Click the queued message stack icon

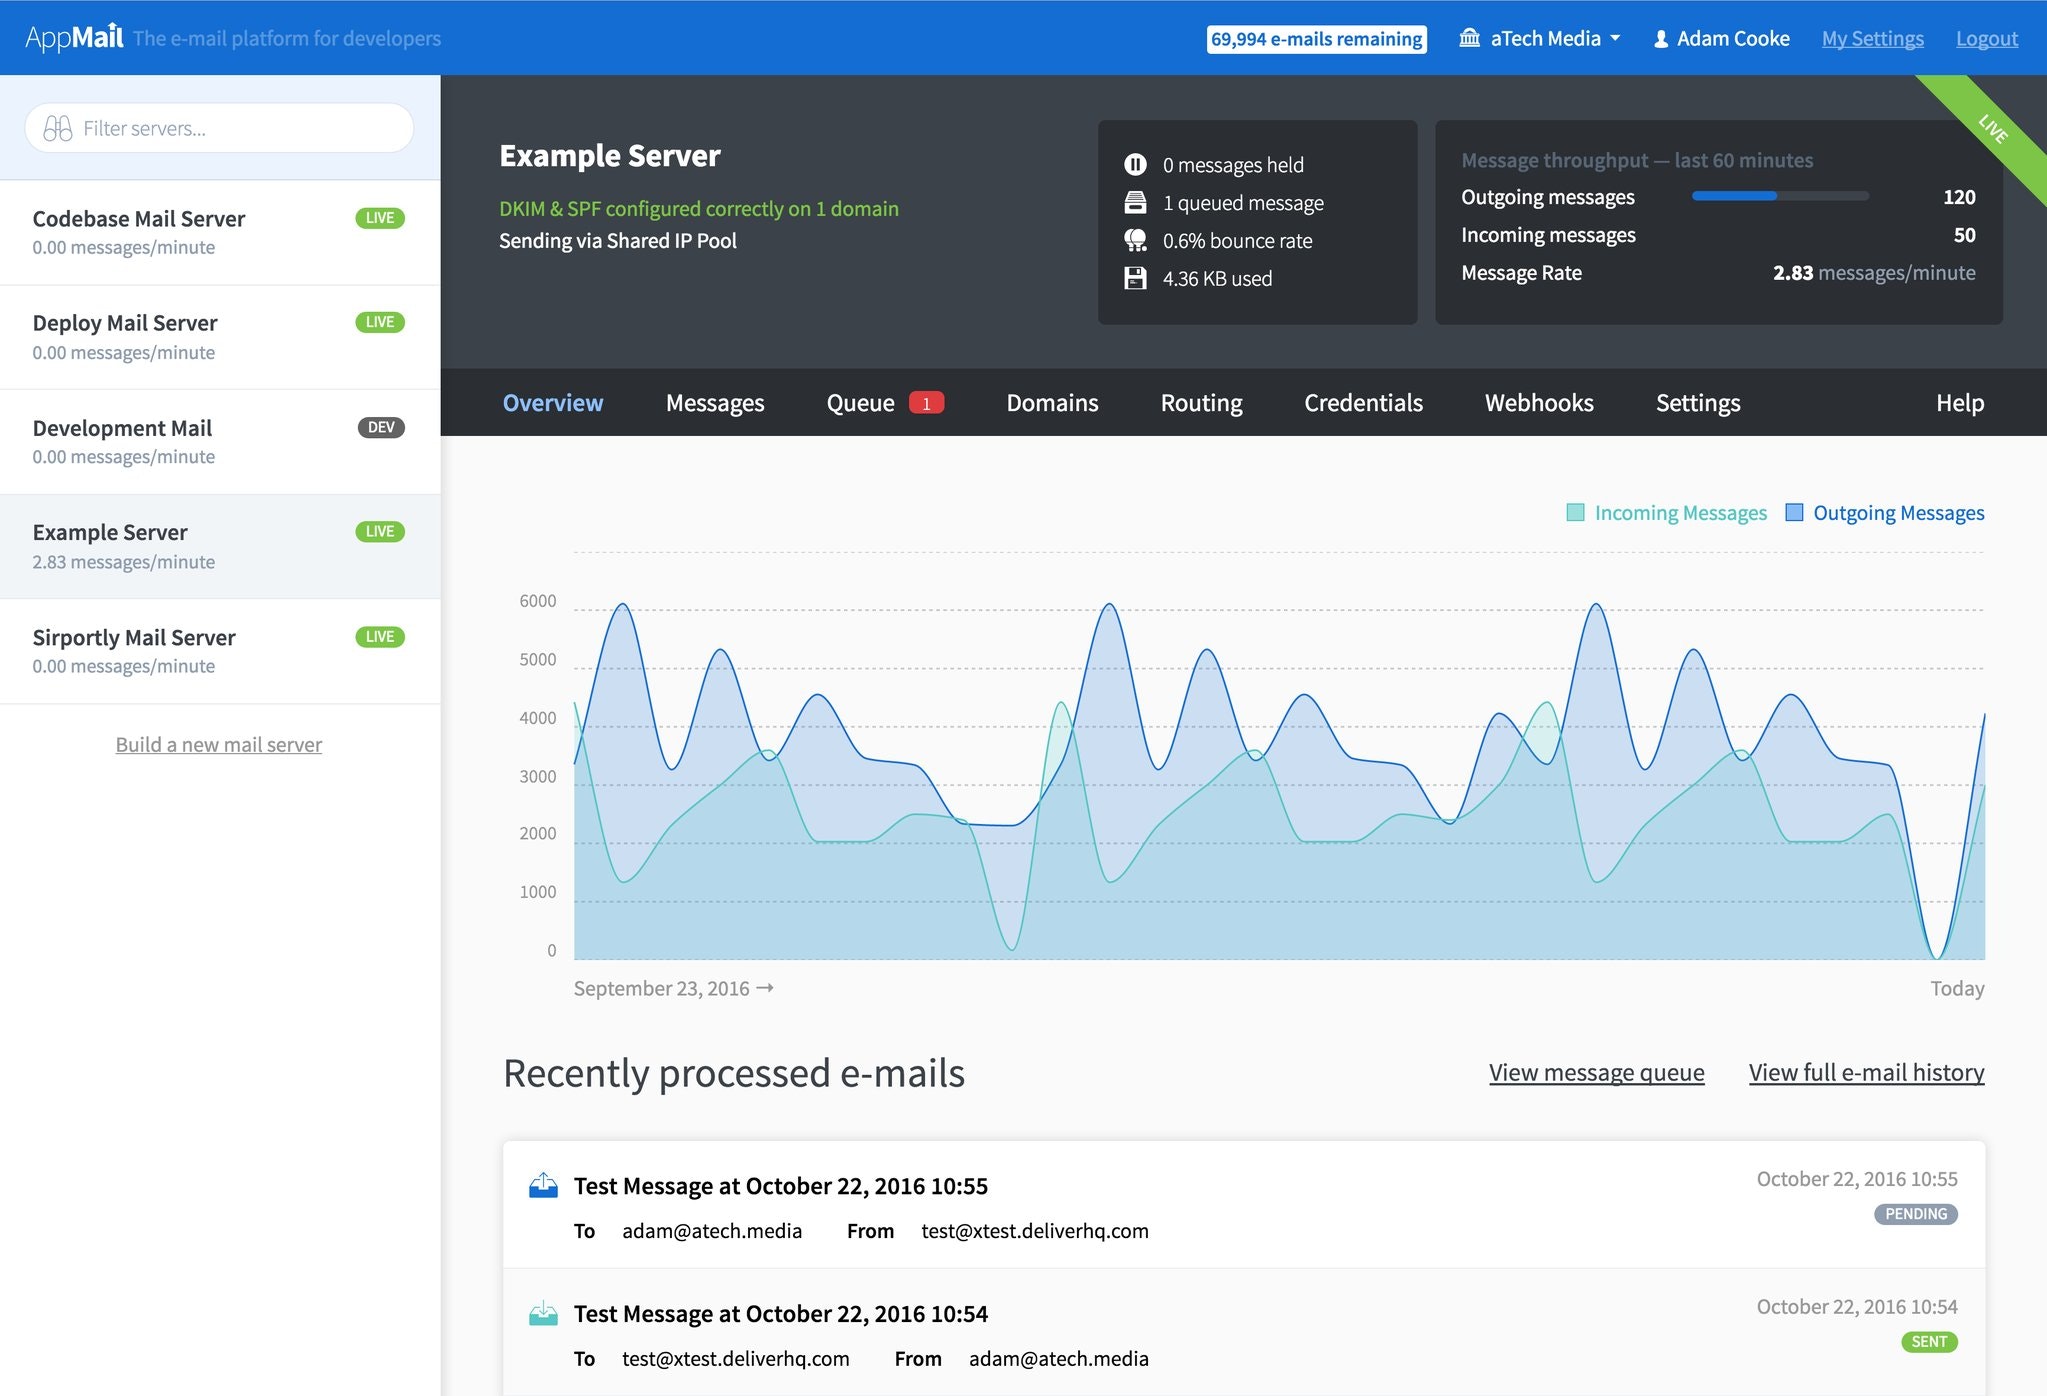pyautogui.click(x=1135, y=203)
